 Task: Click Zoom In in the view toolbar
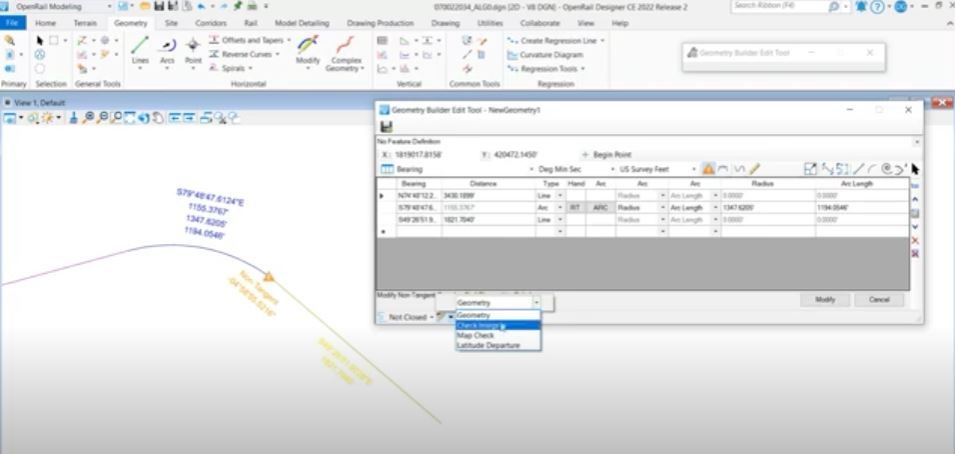(x=90, y=118)
